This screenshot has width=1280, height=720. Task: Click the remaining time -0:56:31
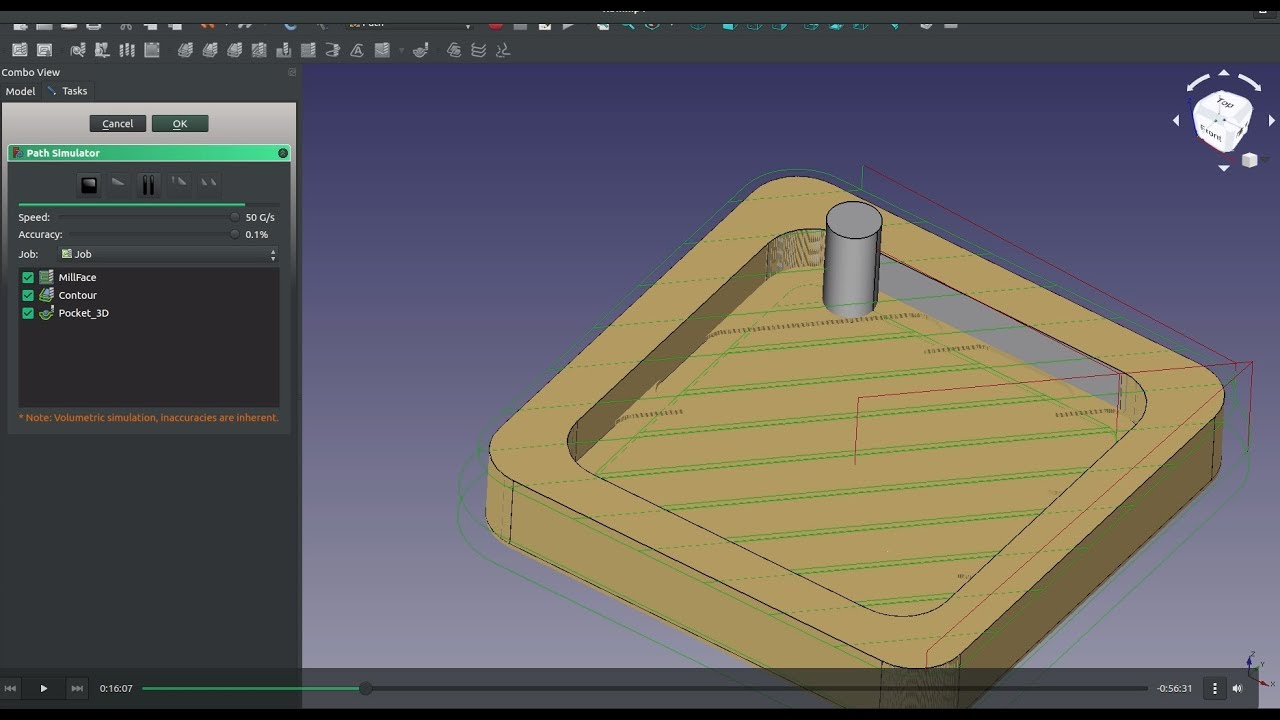click(1174, 688)
